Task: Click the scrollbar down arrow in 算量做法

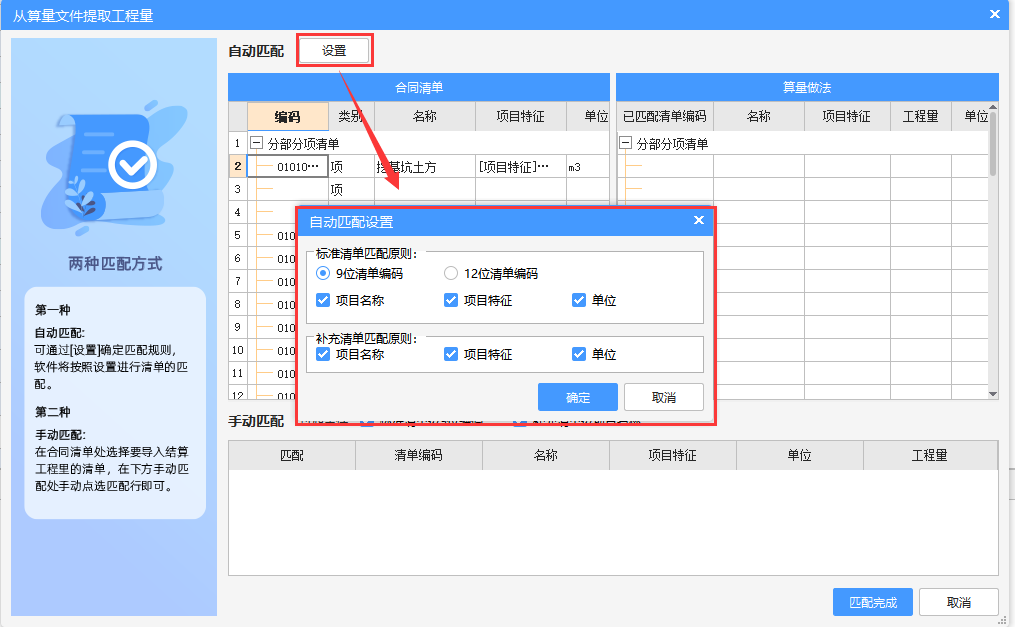Action: [x=992, y=394]
